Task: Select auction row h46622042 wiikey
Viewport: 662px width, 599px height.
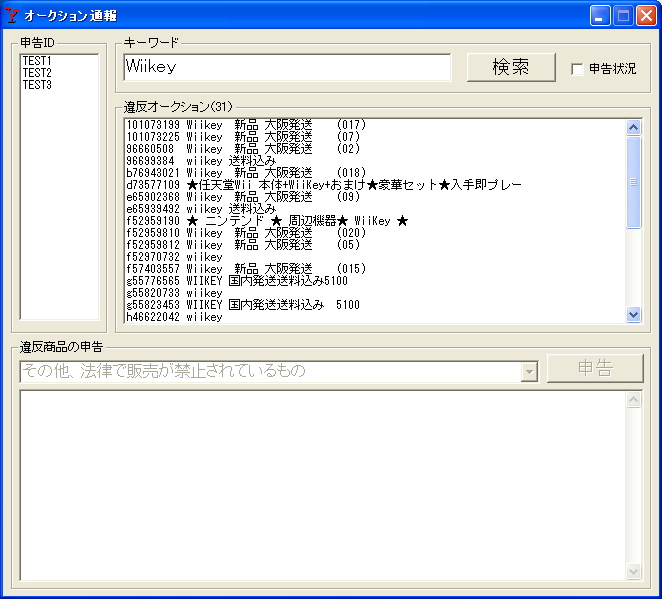Action: click(x=375, y=317)
